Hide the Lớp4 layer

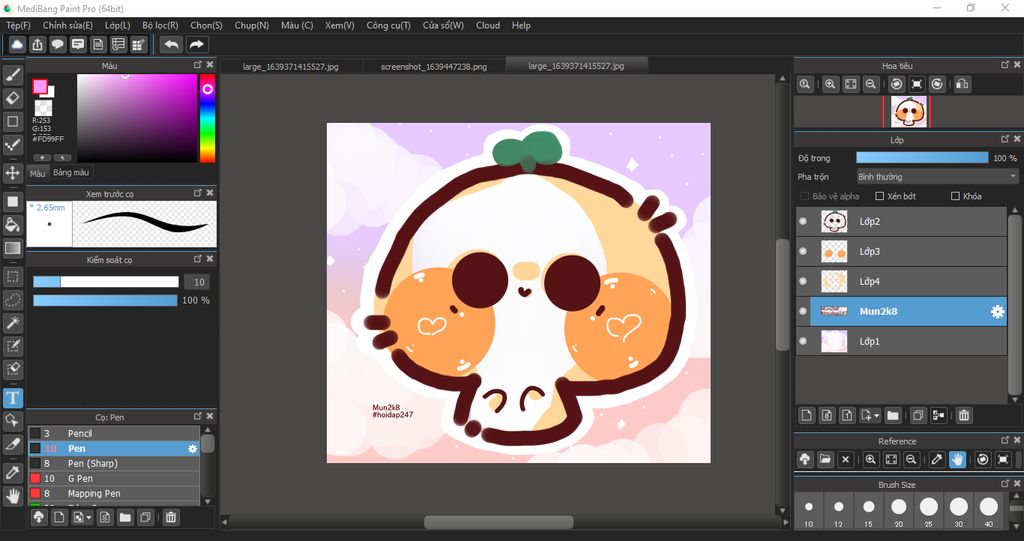click(803, 282)
